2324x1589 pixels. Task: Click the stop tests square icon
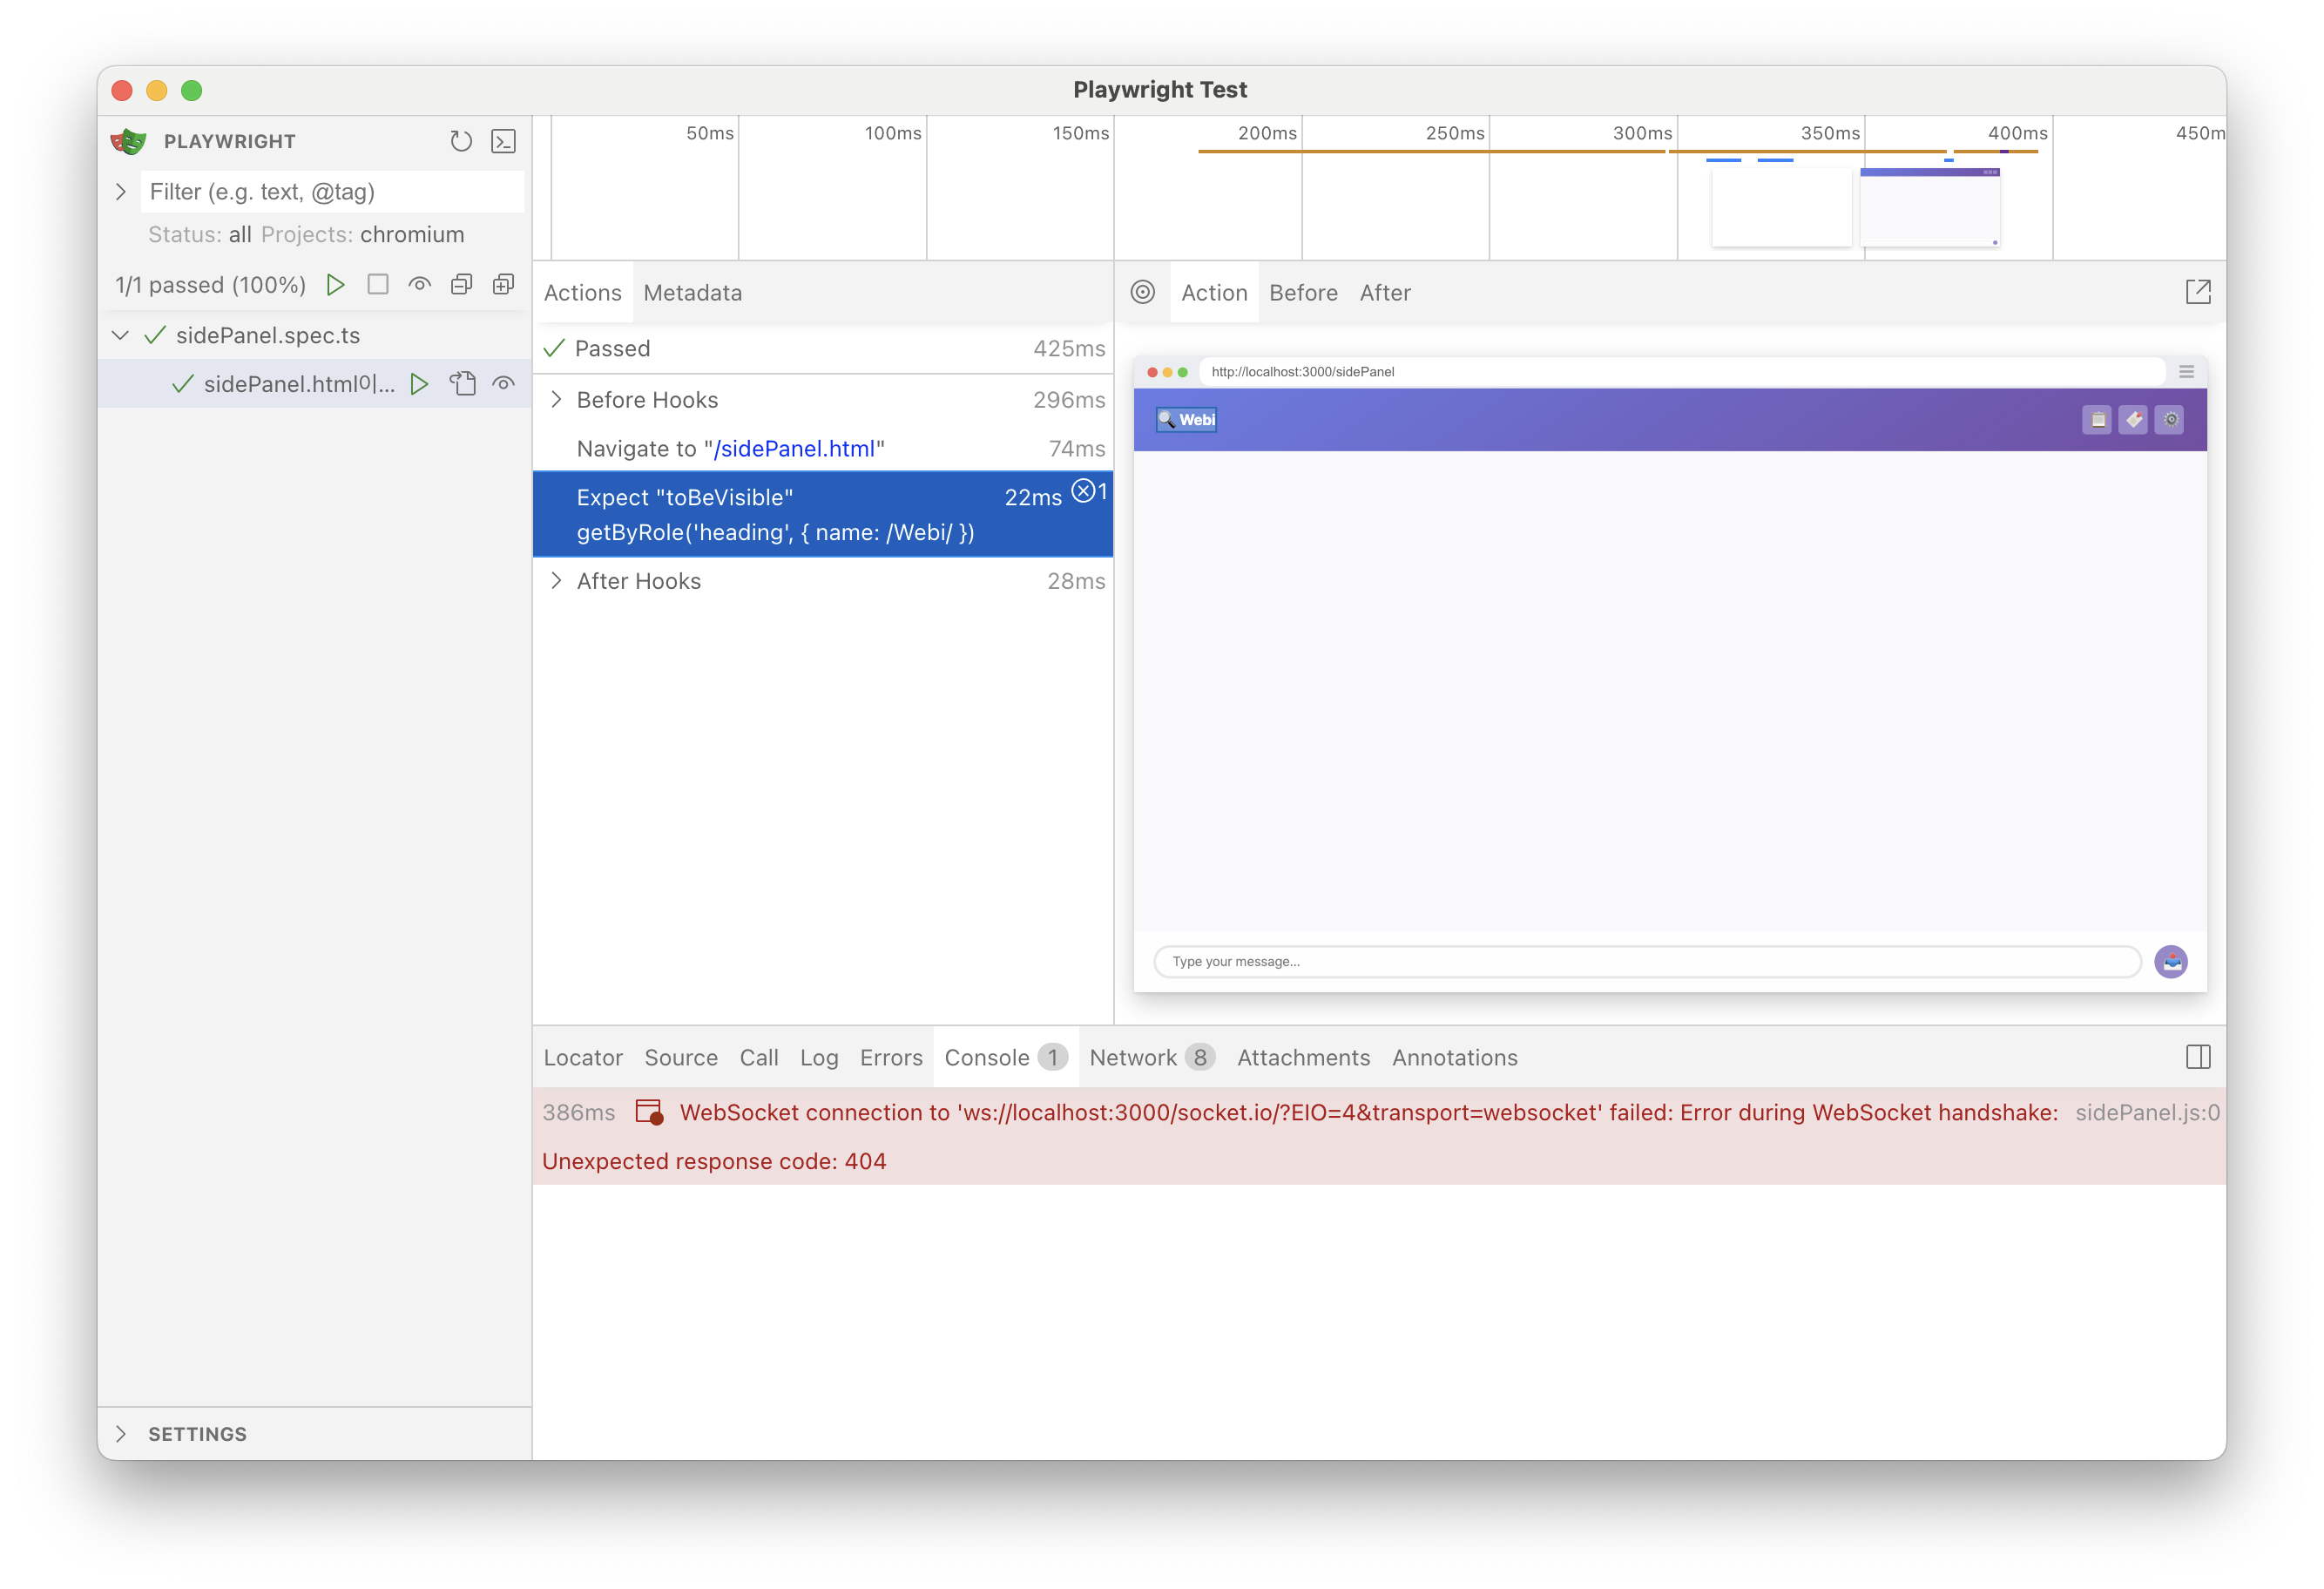[x=378, y=285]
